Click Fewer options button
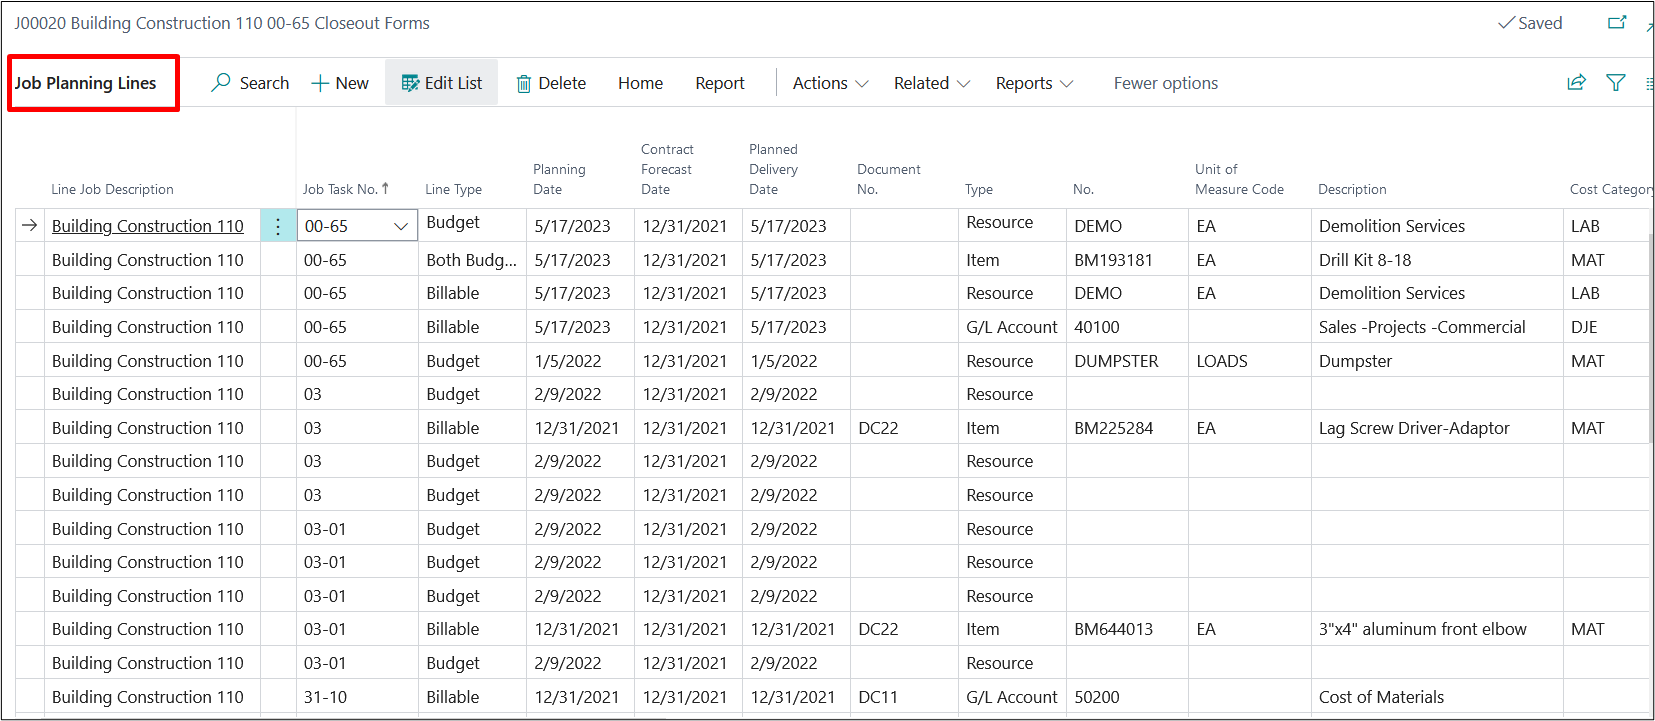 pyautogui.click(x=1165, y=84)
